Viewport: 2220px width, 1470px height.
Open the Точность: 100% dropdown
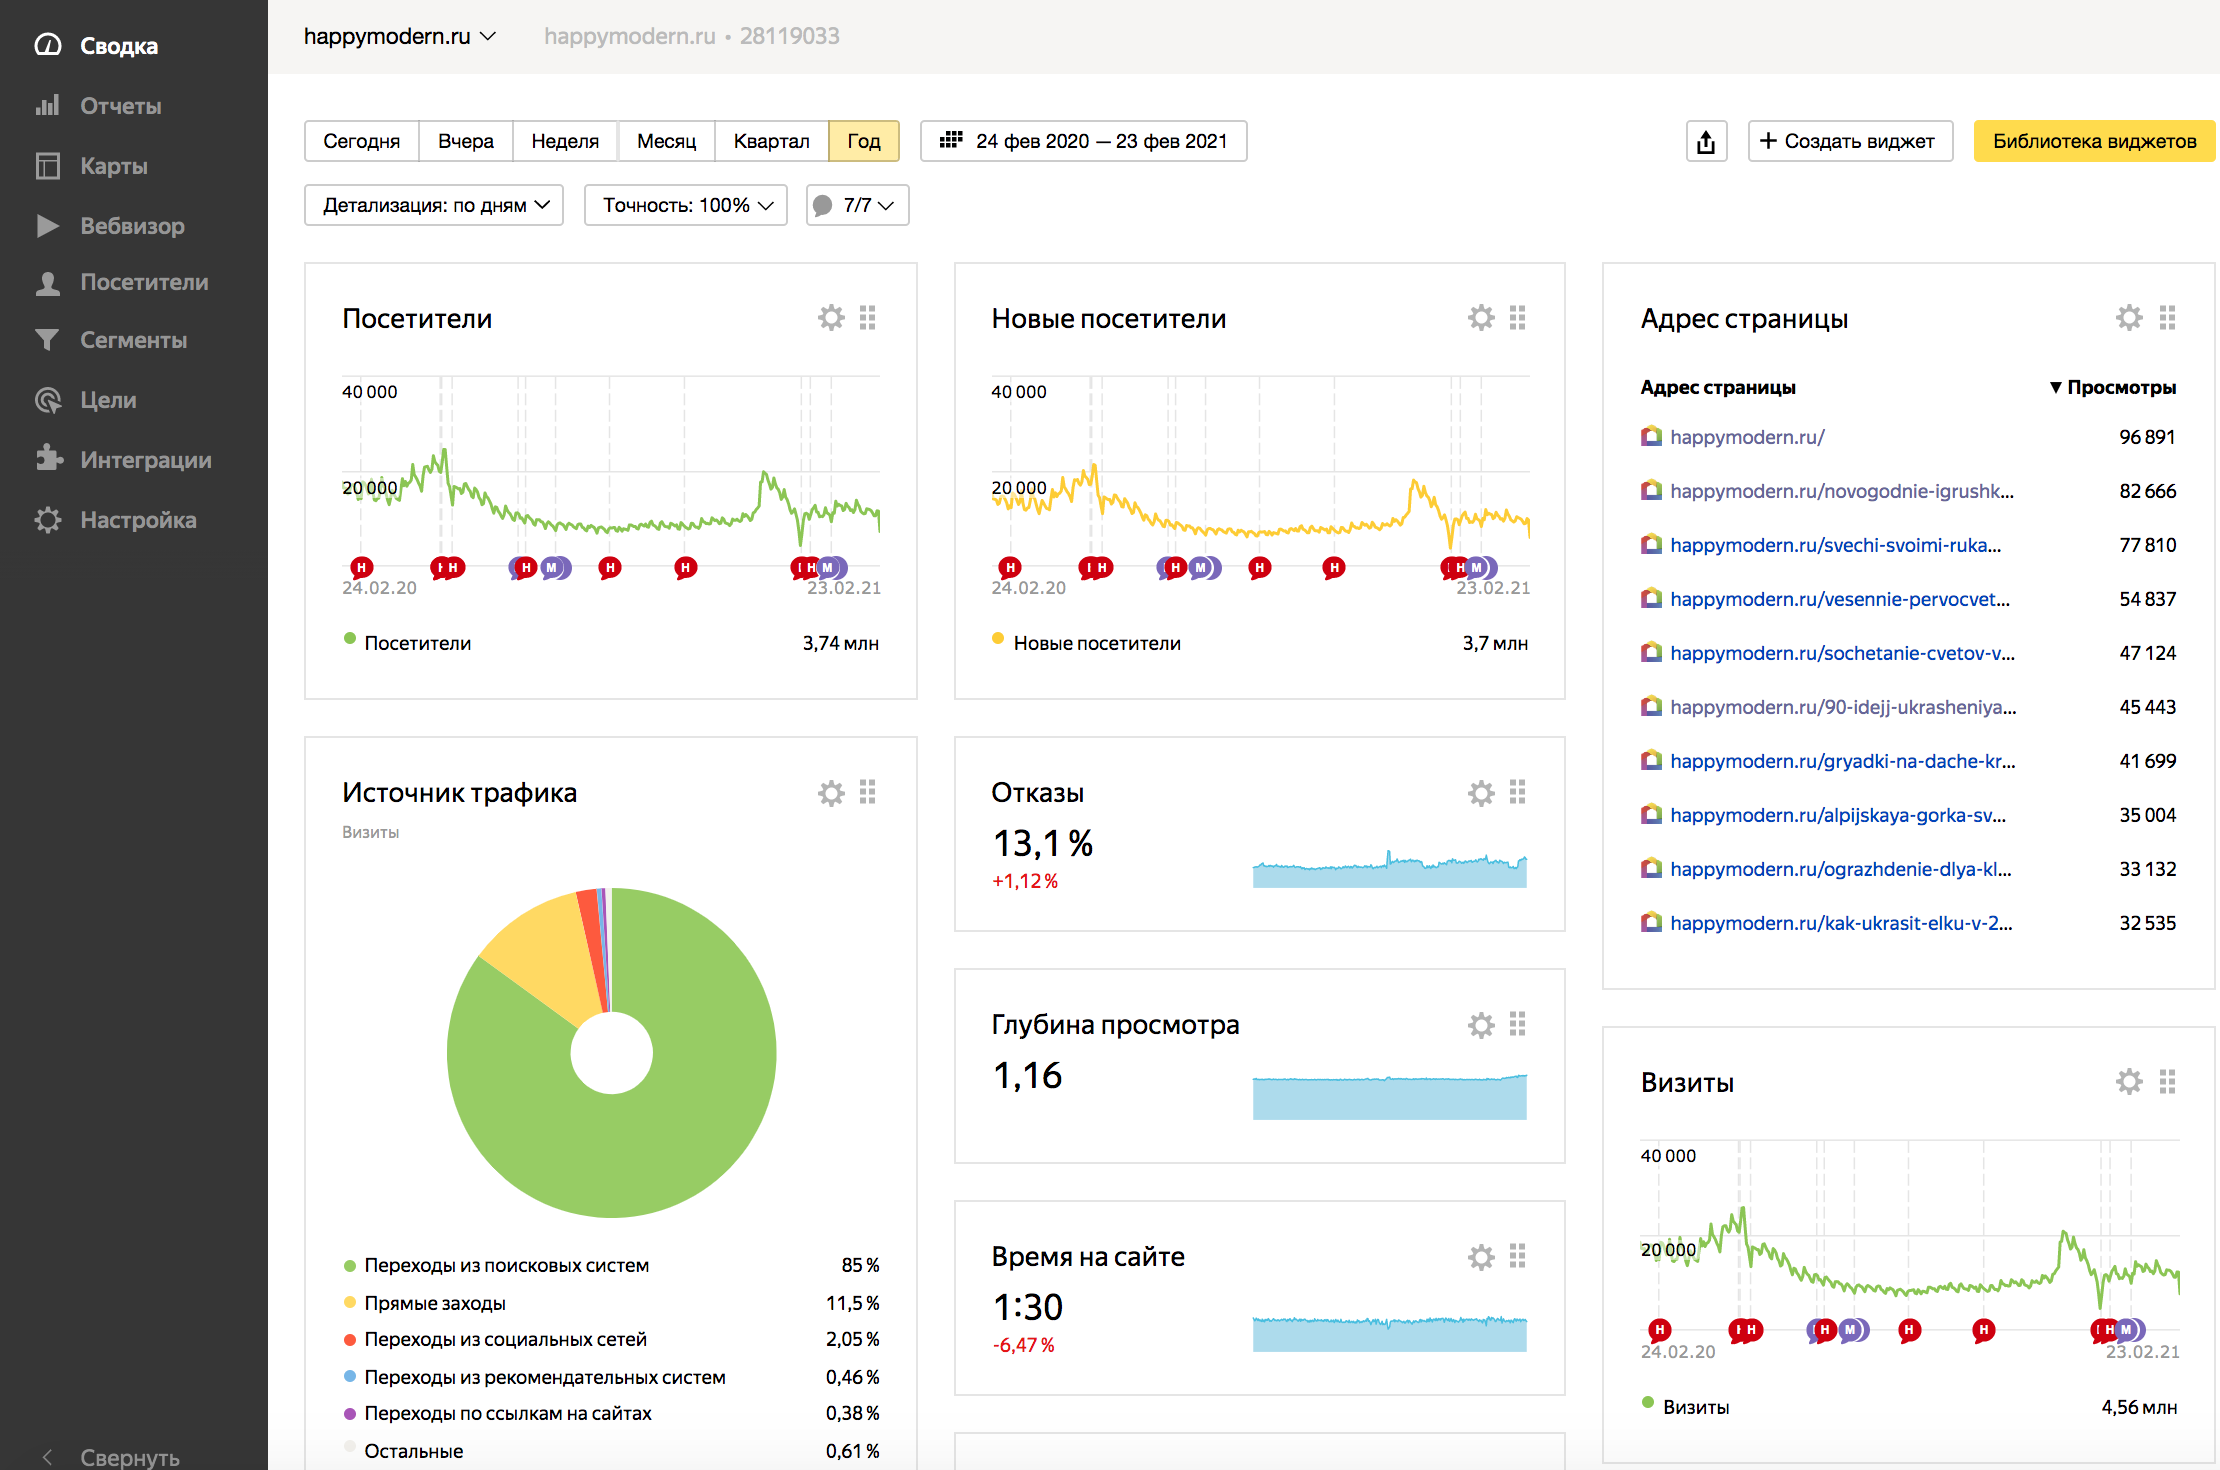686,205
